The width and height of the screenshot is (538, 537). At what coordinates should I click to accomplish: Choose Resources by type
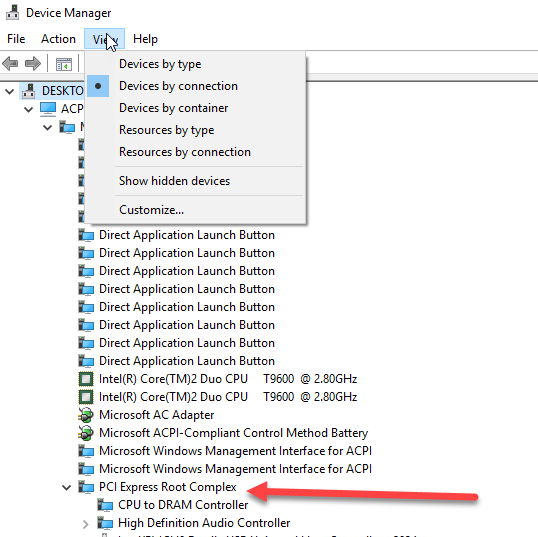(195, 130)
